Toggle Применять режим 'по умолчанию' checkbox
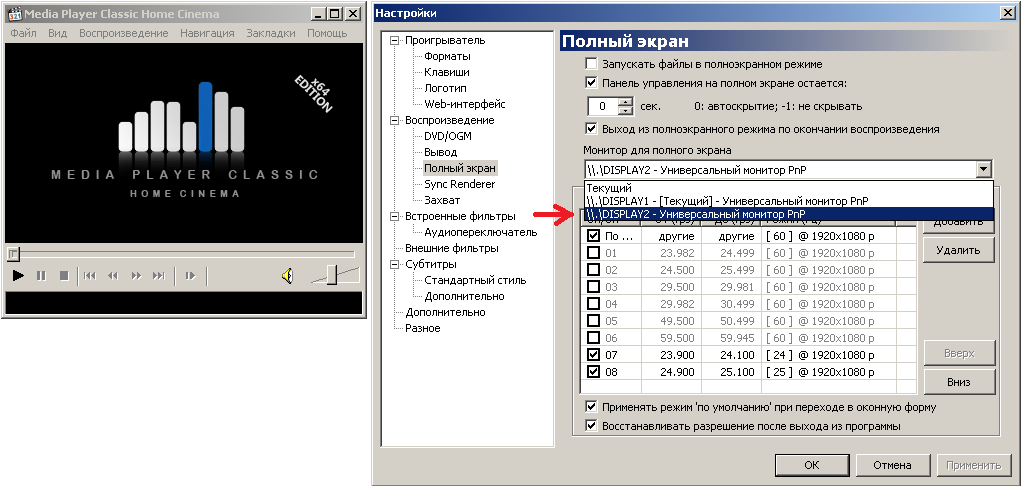 click(591, 407)
